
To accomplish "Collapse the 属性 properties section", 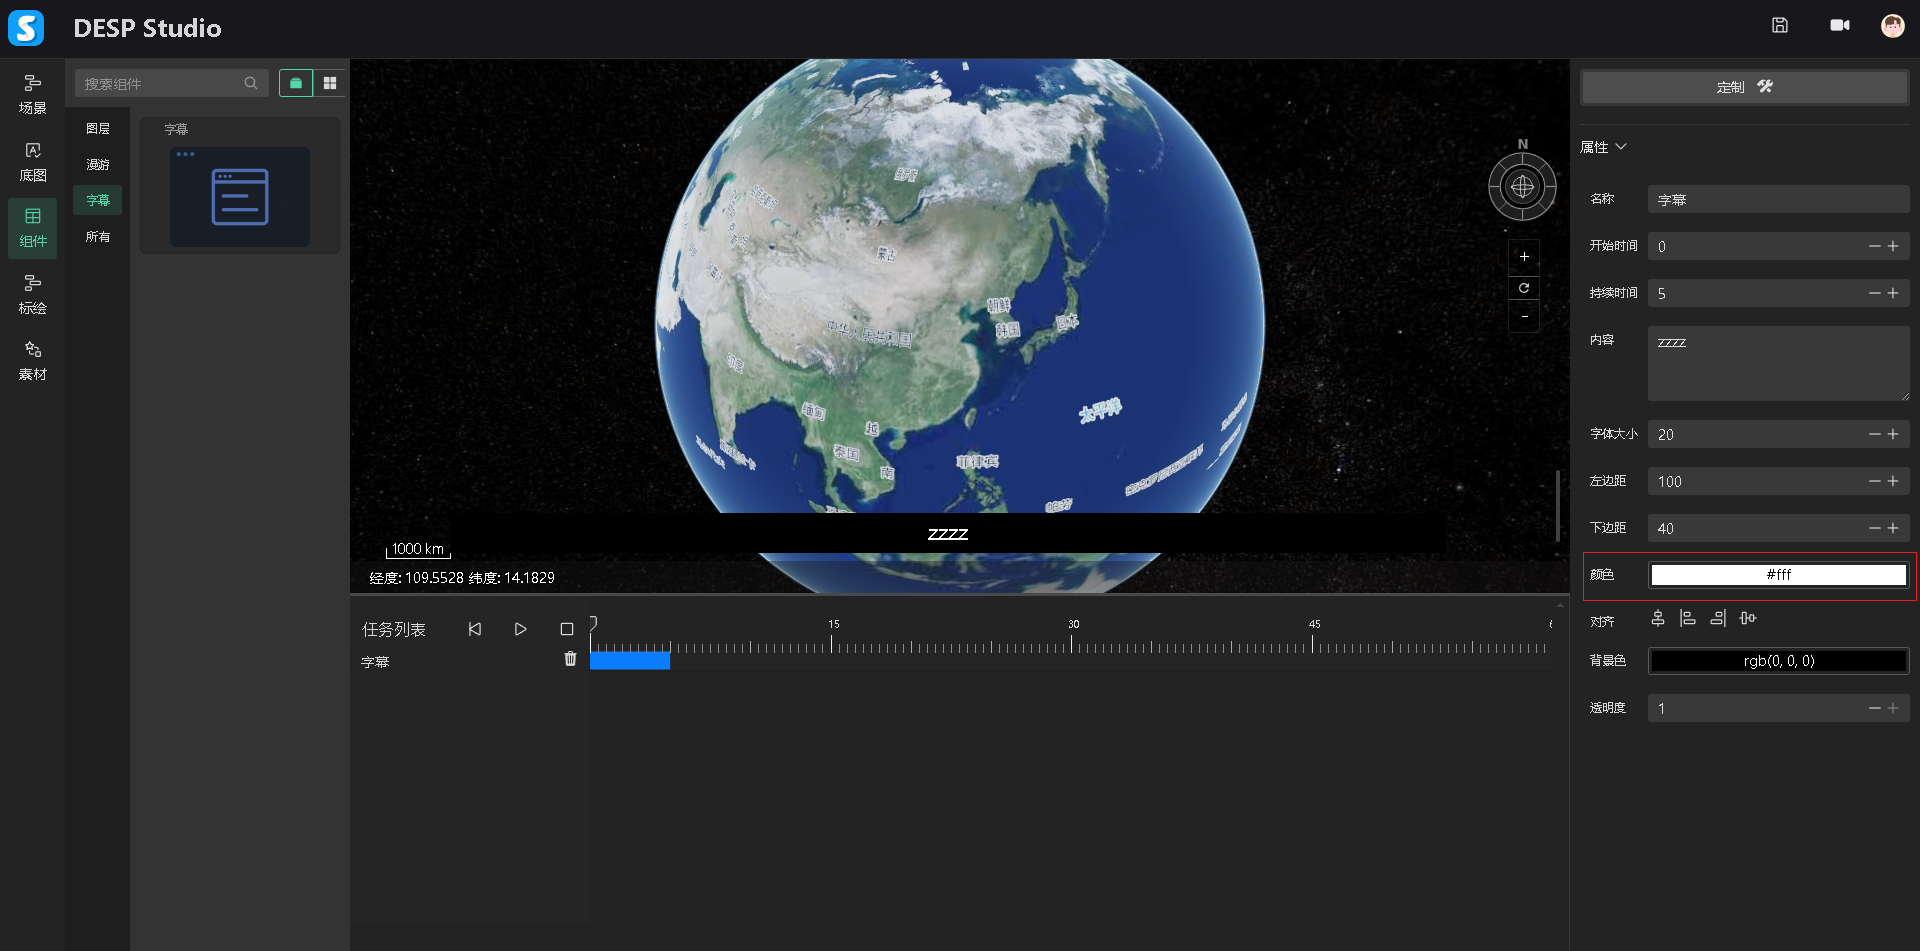I will click(1604, 147).
